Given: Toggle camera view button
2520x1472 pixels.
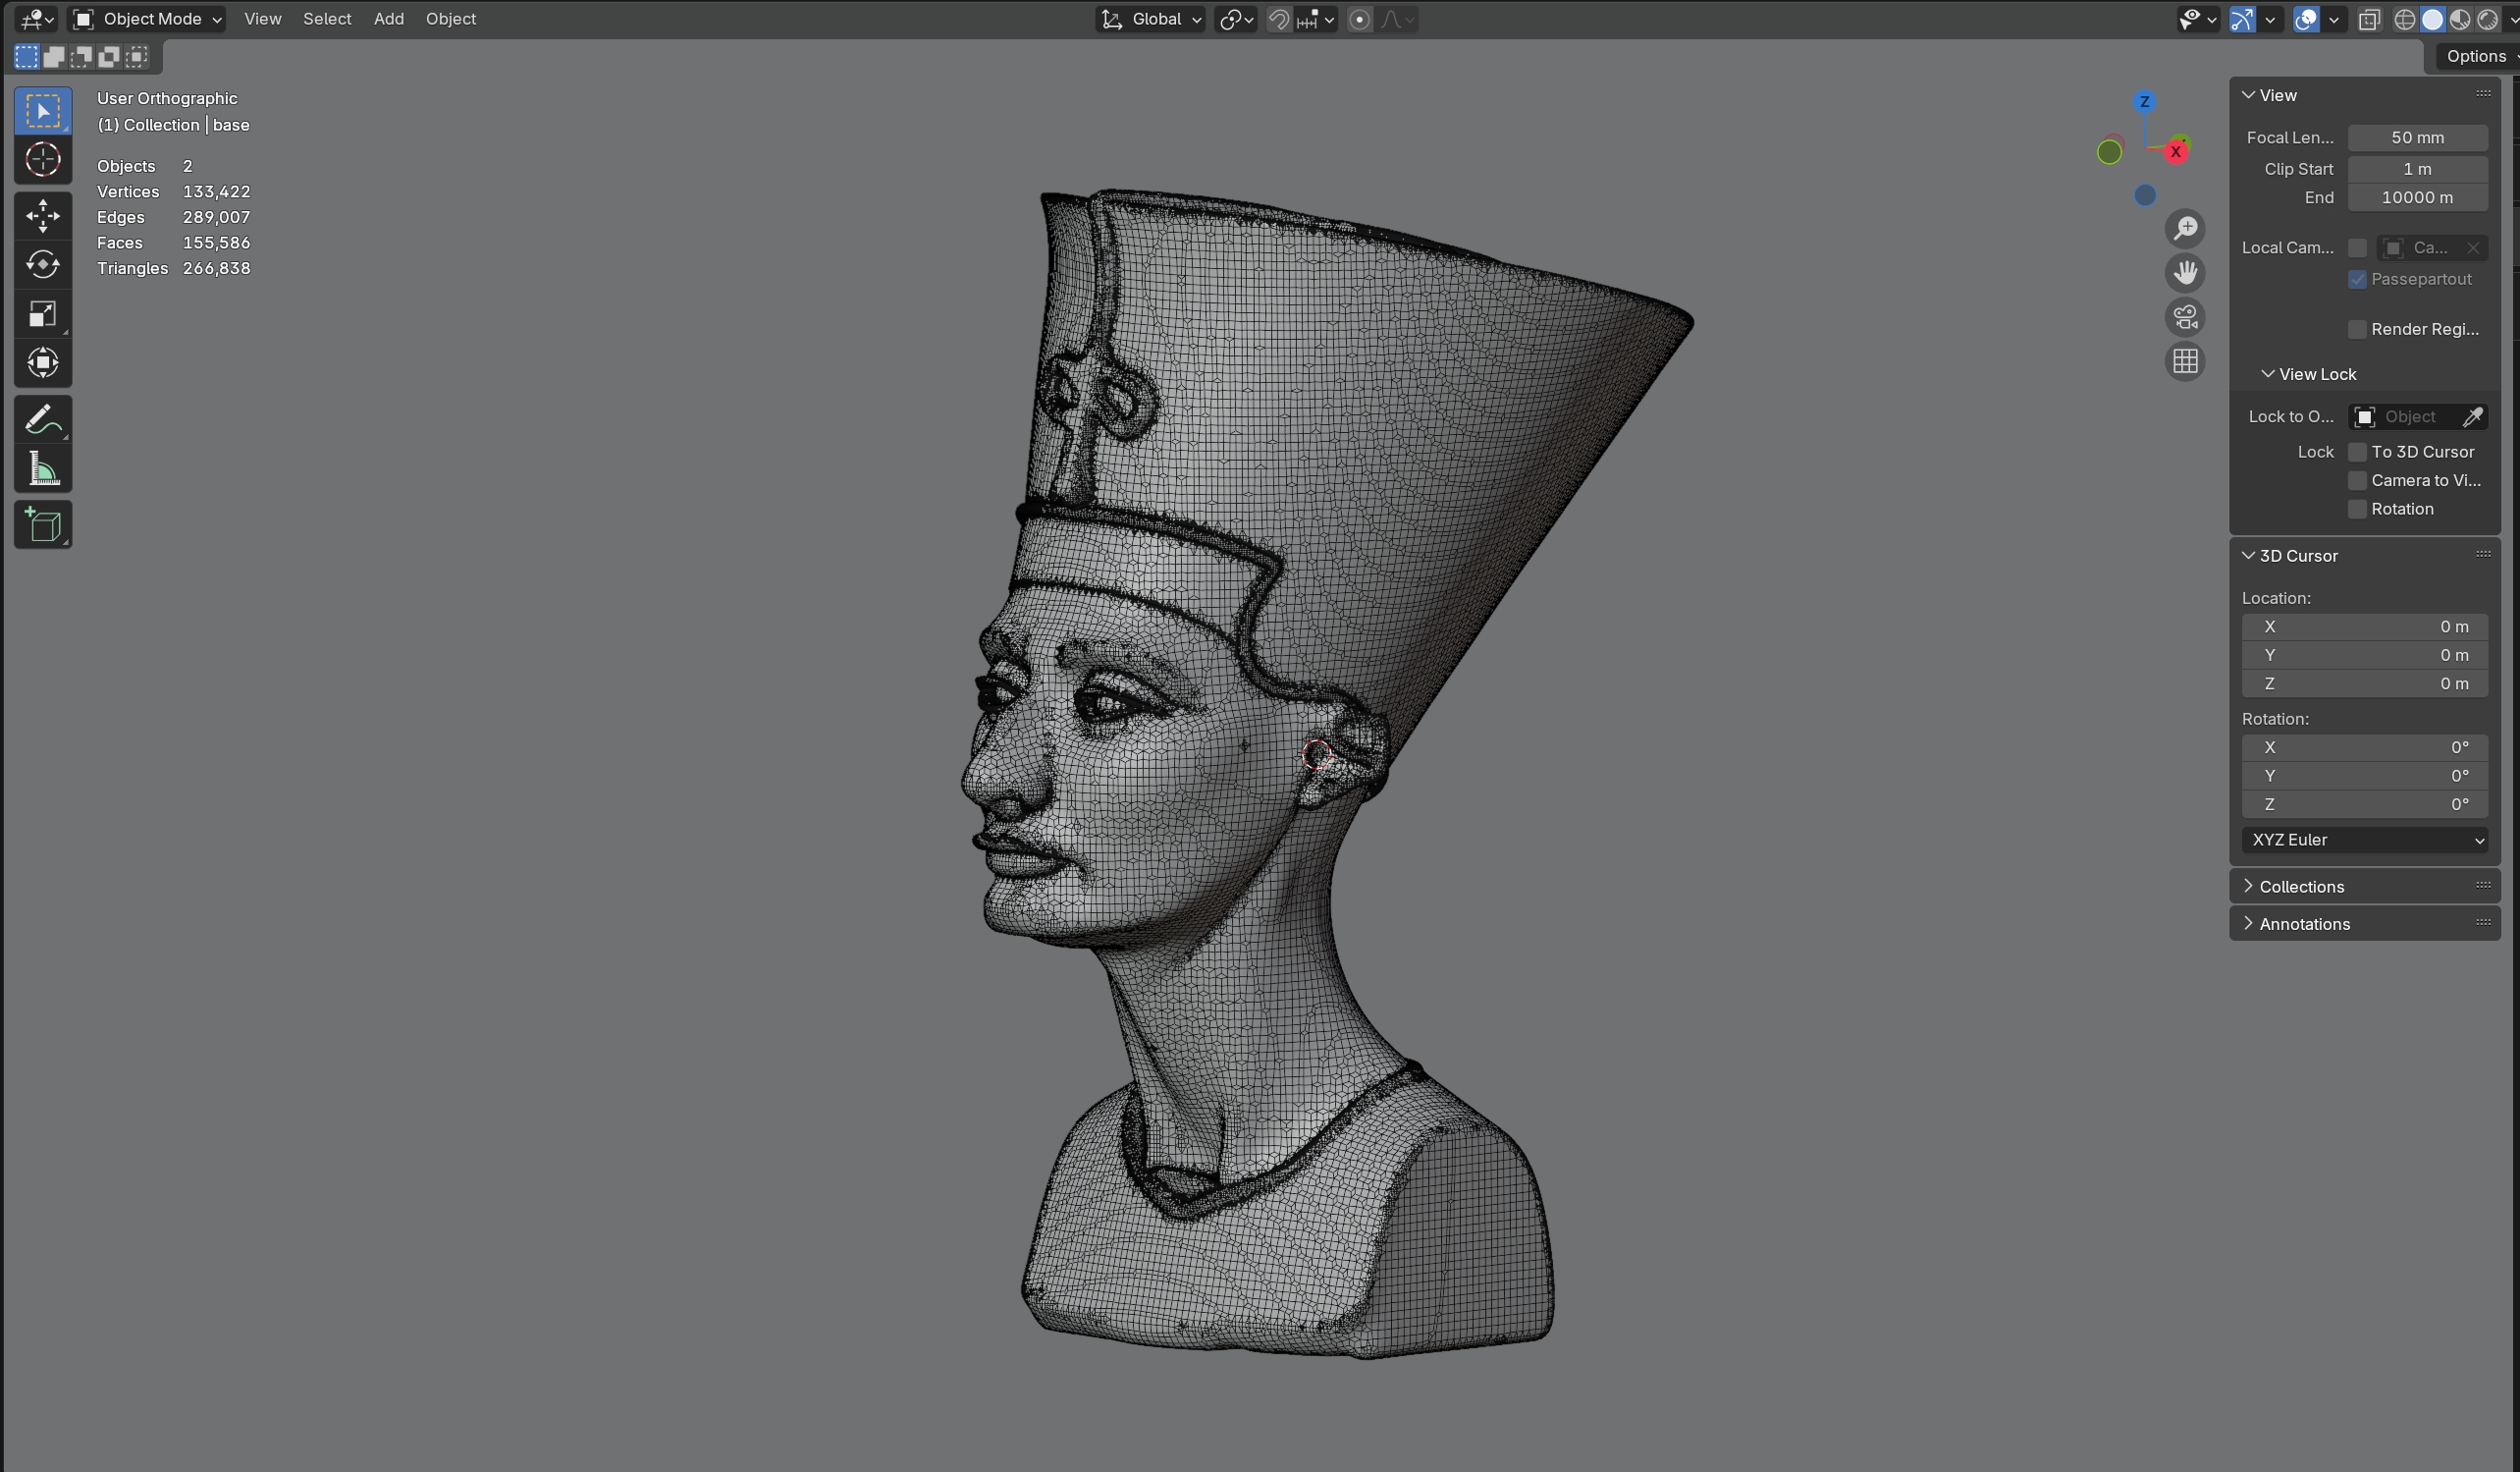Looking at the screenshot, I should pos(2185,317).
